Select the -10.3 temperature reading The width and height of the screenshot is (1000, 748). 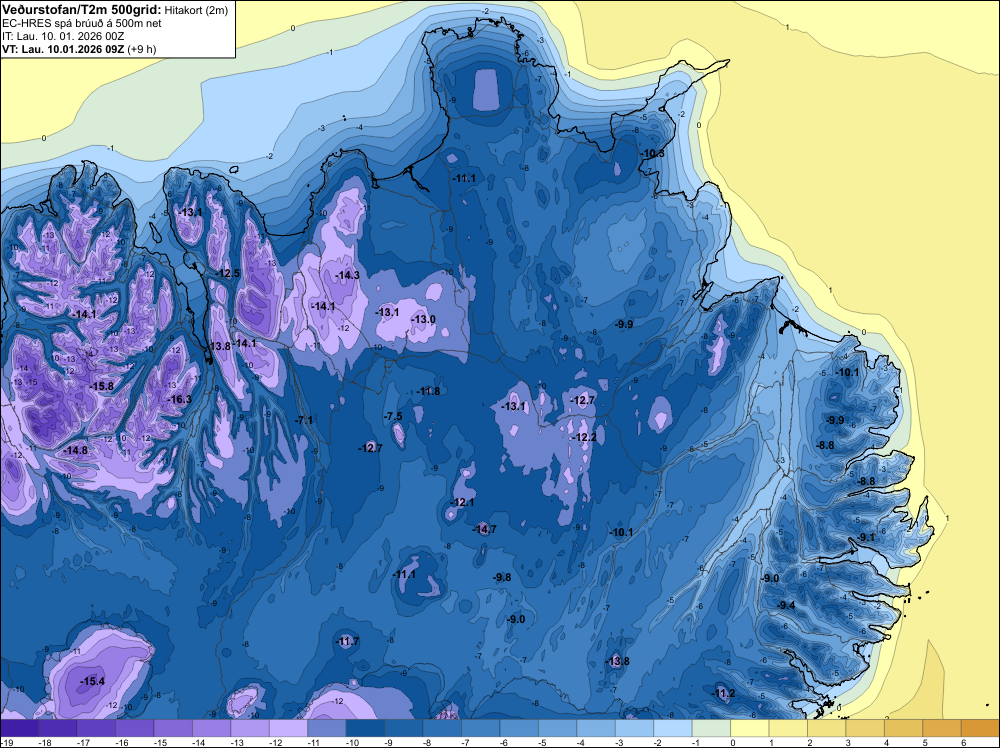pos(652,154)
